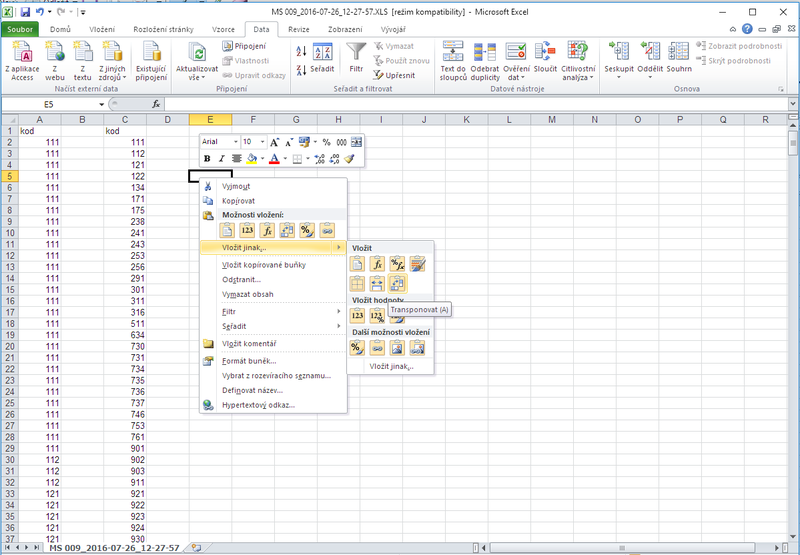Toggle Italic in the mini toolbar

(x=221, y=159)
